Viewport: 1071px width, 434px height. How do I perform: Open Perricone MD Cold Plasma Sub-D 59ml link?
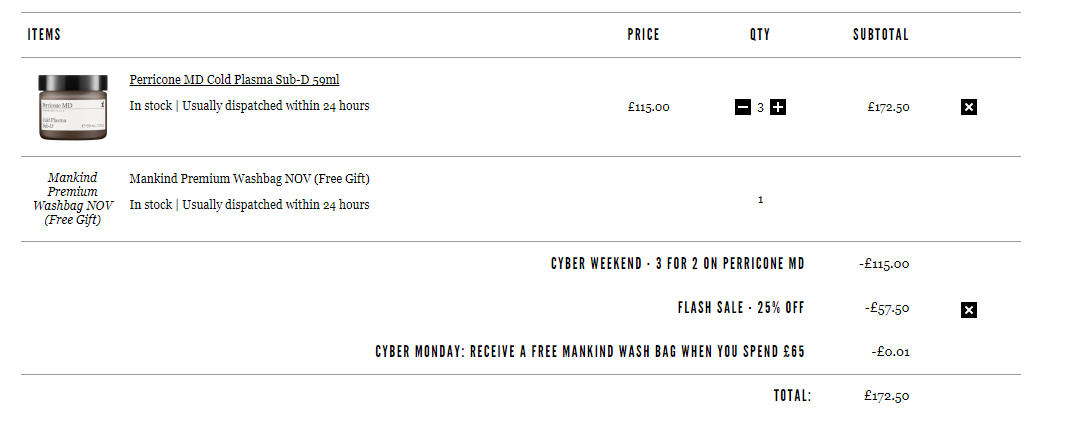point(234,80)
